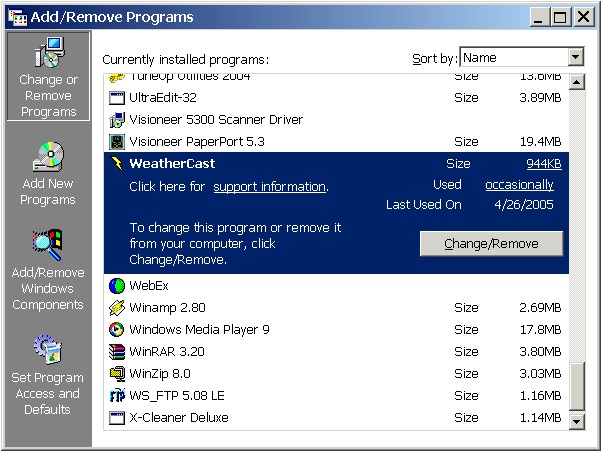Open Add New Programs CD icon
This screenshot has height=452, width=601.
pos(48,157)
